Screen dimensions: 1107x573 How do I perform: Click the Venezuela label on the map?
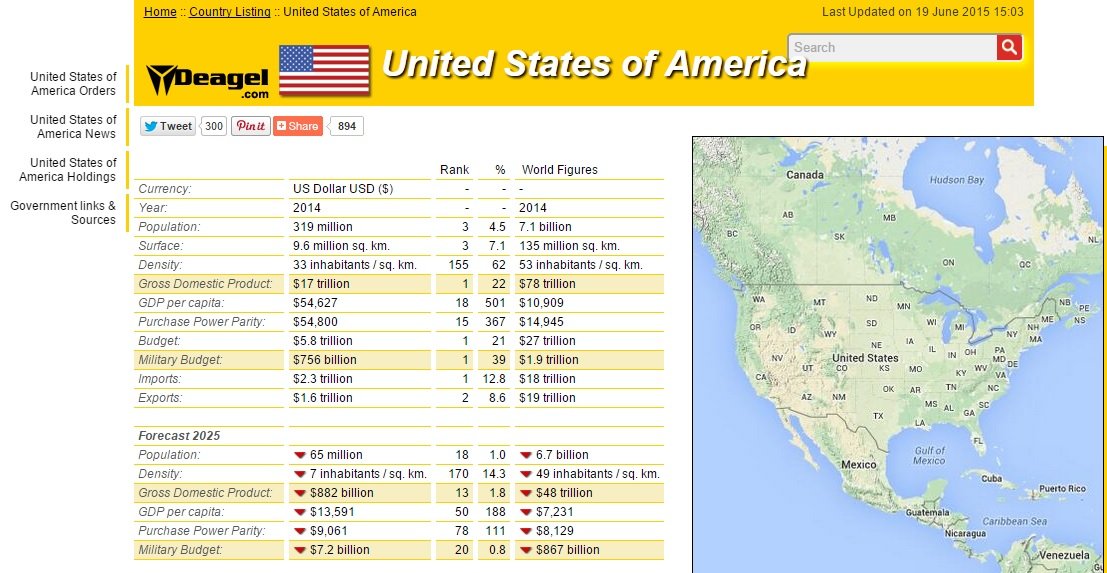[1067, 555]
